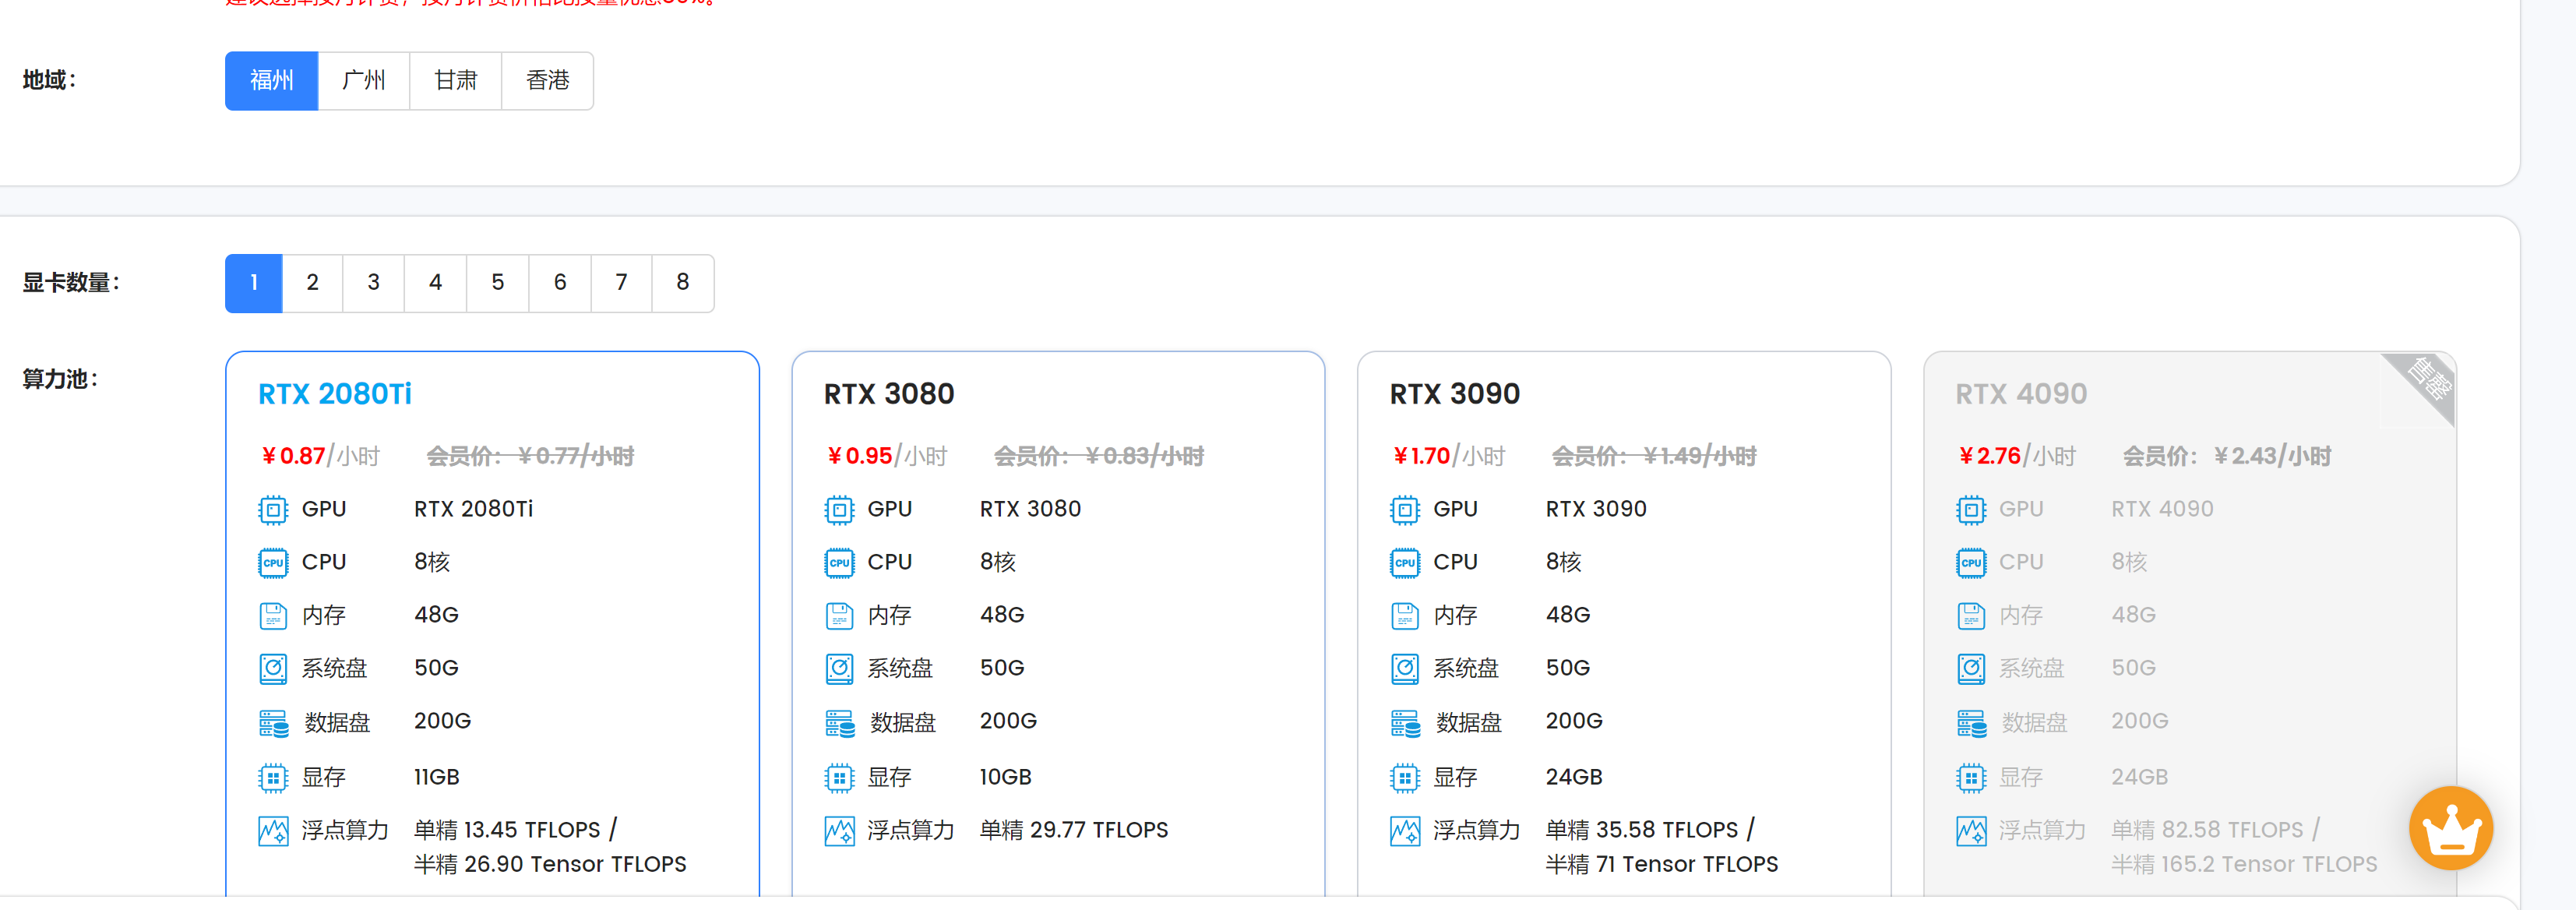
Task: Select the 广州 region option
Action: [364, 80]
